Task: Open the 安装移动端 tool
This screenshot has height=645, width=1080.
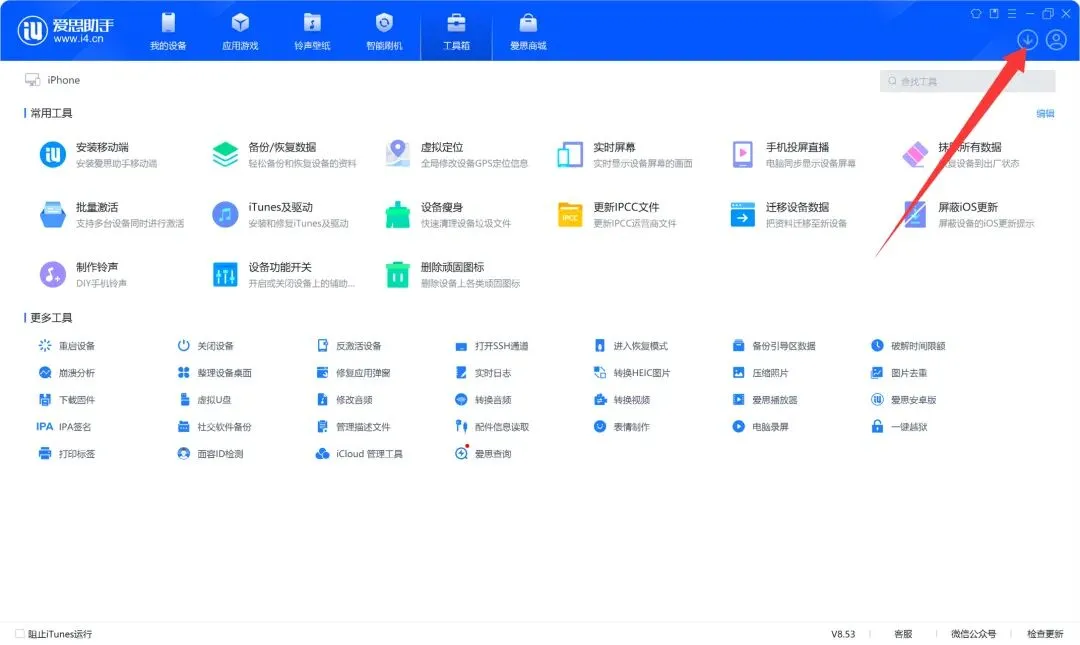Action: [x=98, y=154]
